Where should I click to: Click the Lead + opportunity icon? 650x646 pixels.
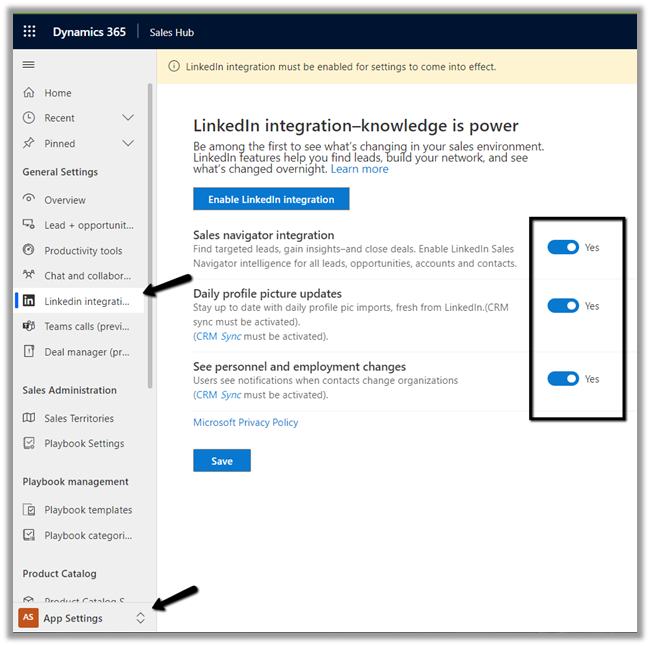(29, 224)
